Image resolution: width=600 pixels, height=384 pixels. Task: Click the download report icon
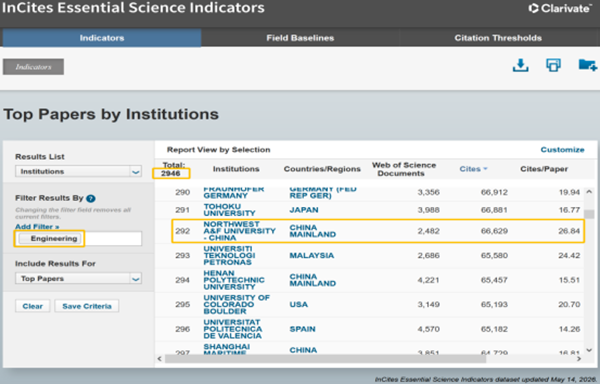click(x=520, y=65)
